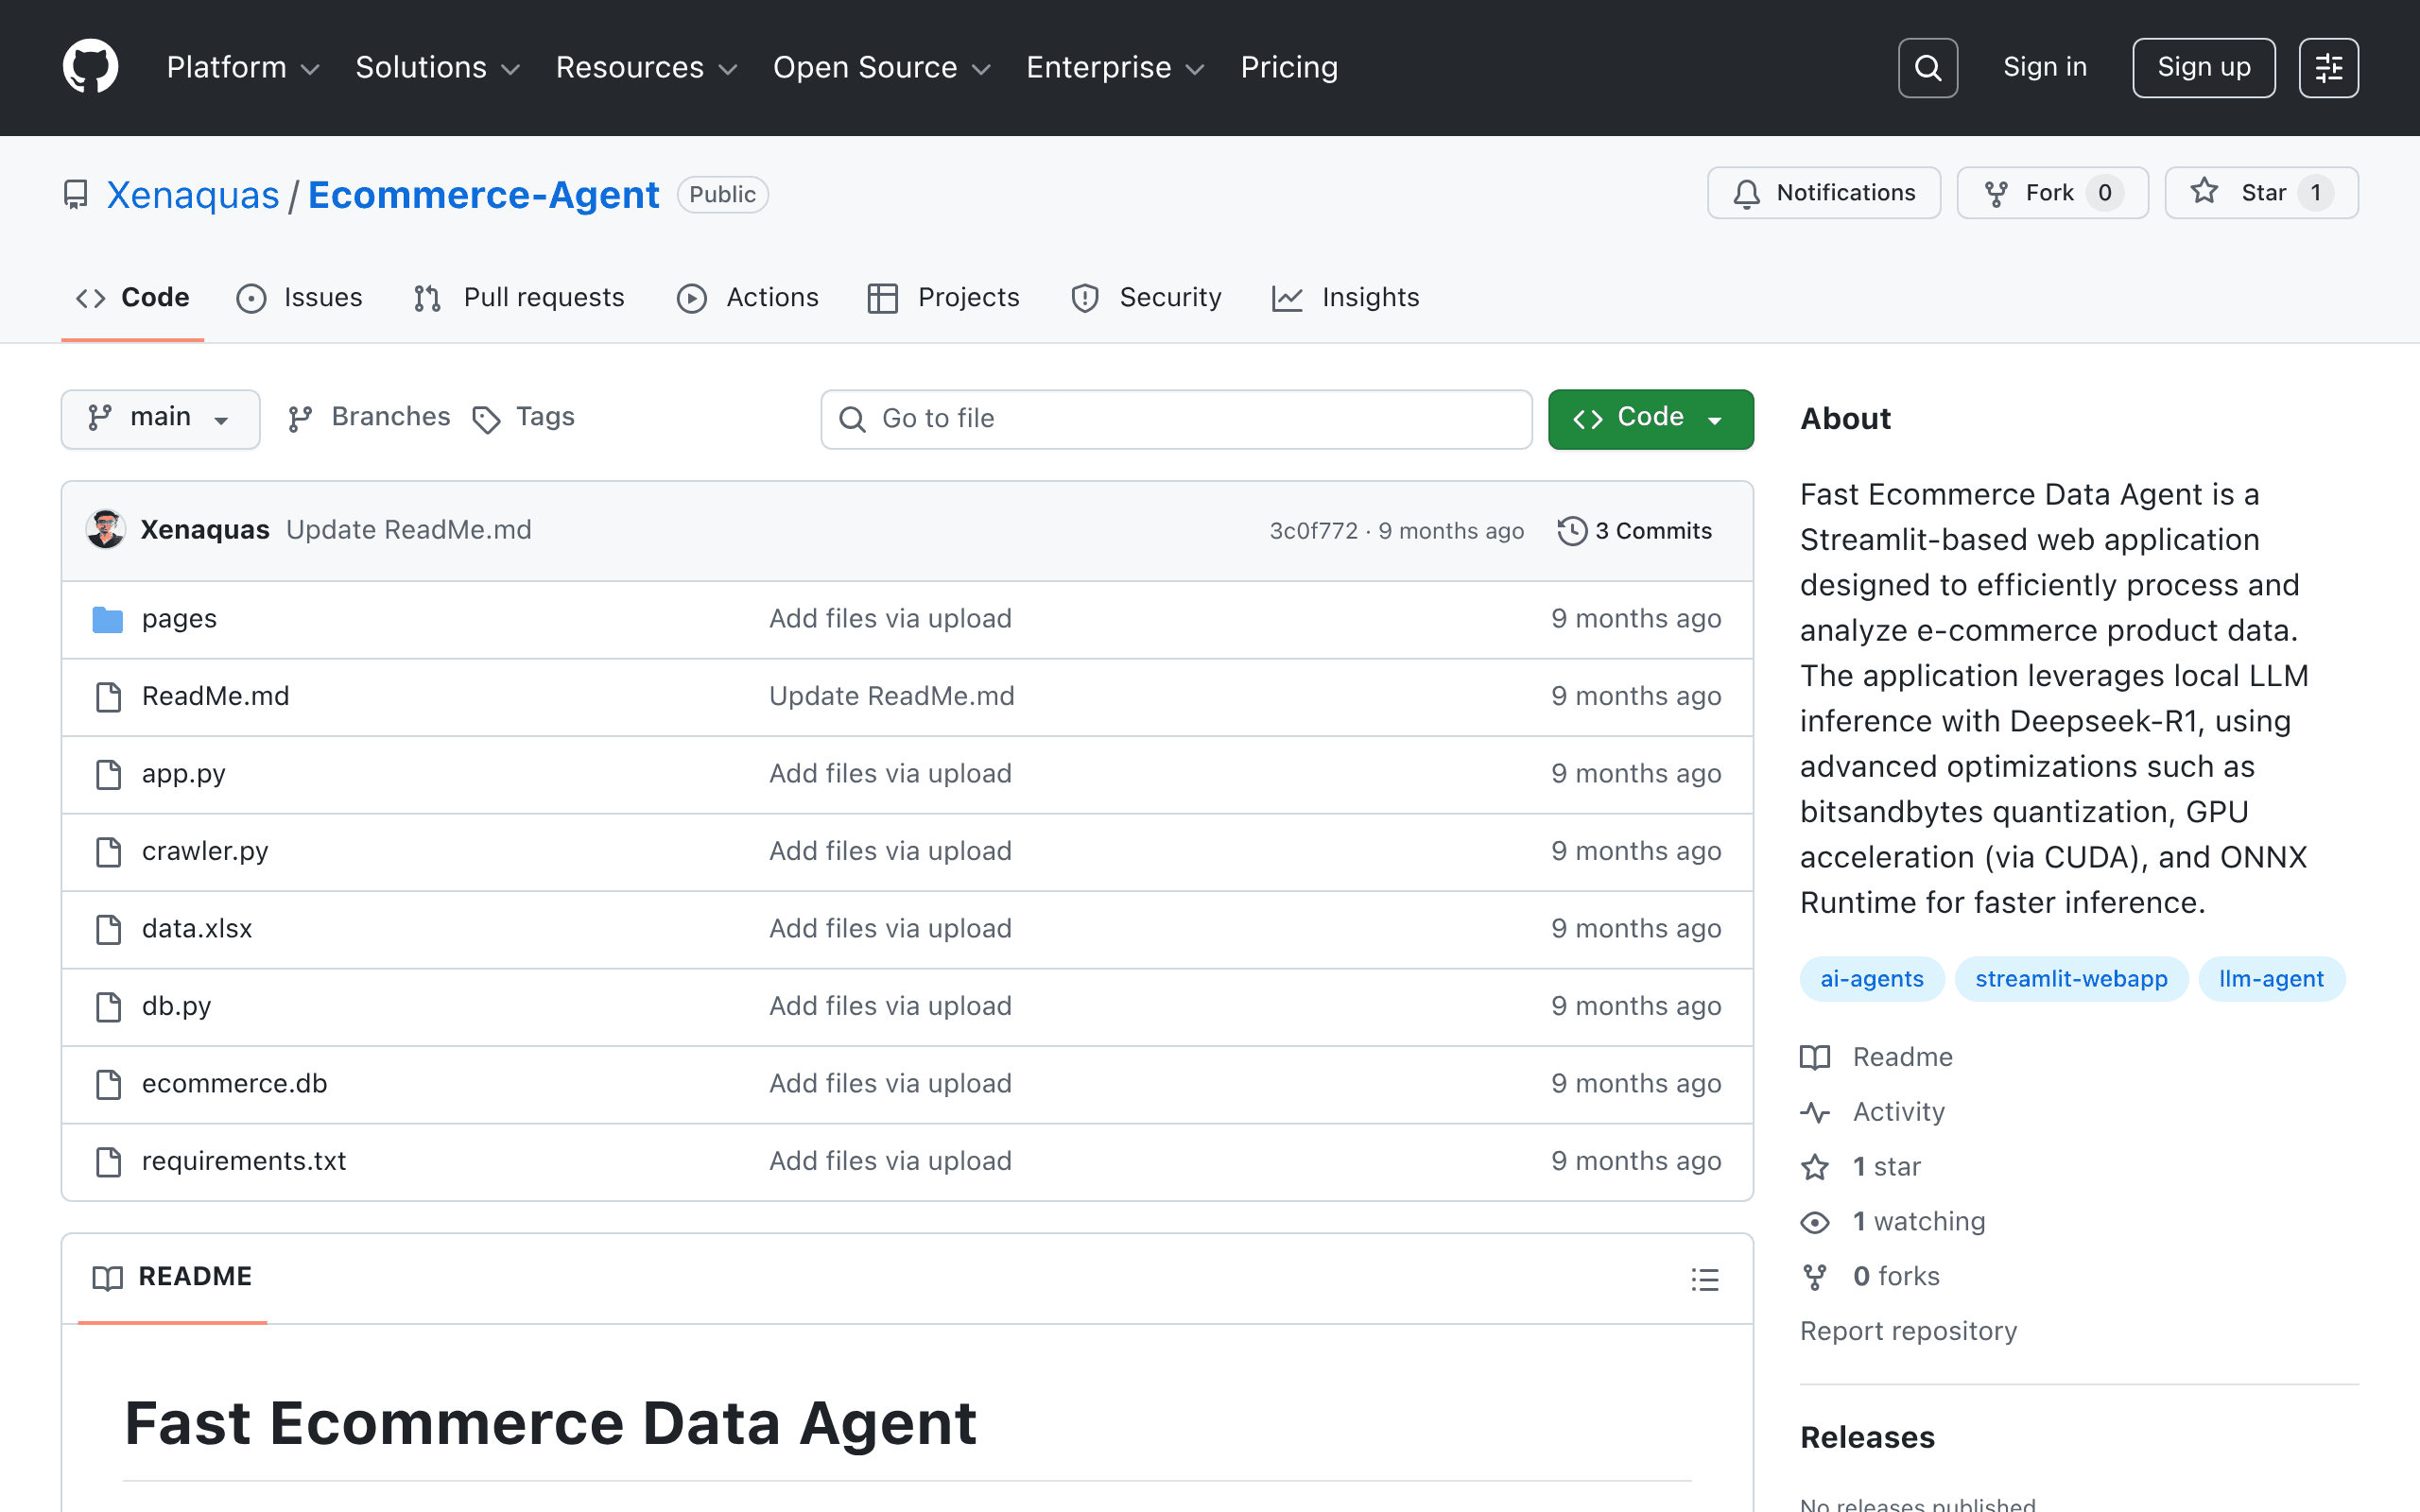Open the GitHub homepage logo

pos(90,67)
